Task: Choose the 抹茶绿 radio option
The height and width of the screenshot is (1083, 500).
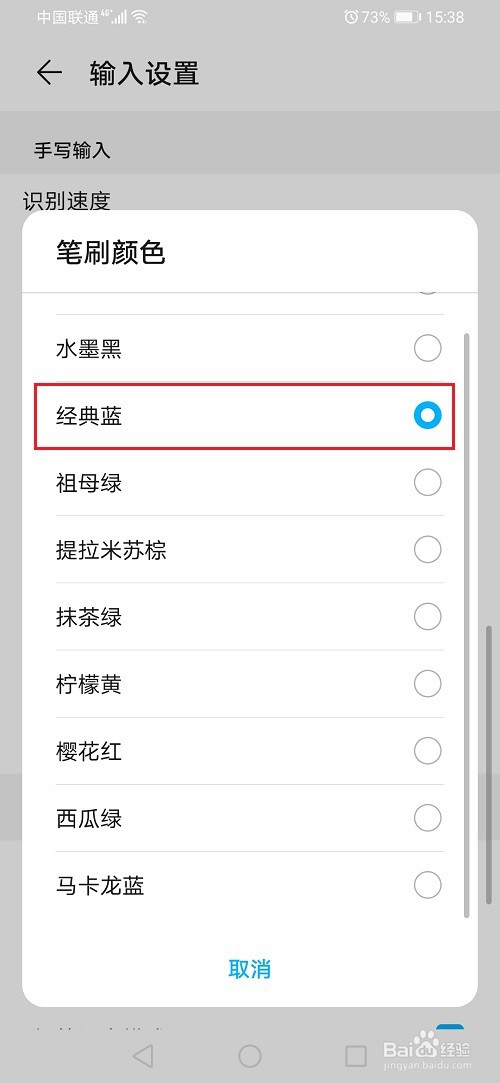Action: pyautogui.click(x=427, y=616)
